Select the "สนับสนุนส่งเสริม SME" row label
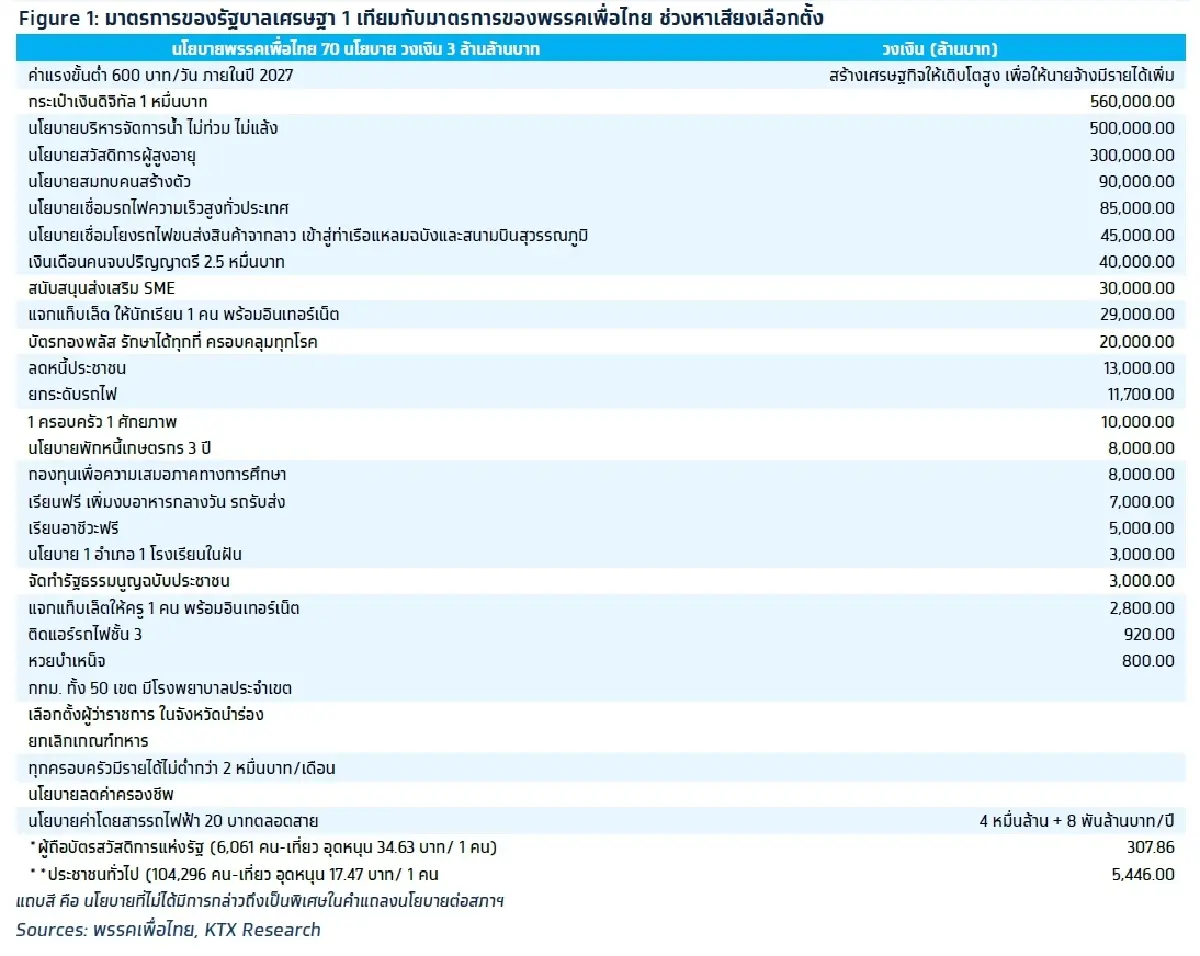The width and height of the screenshot is (1200, 956). pos(102,288)
